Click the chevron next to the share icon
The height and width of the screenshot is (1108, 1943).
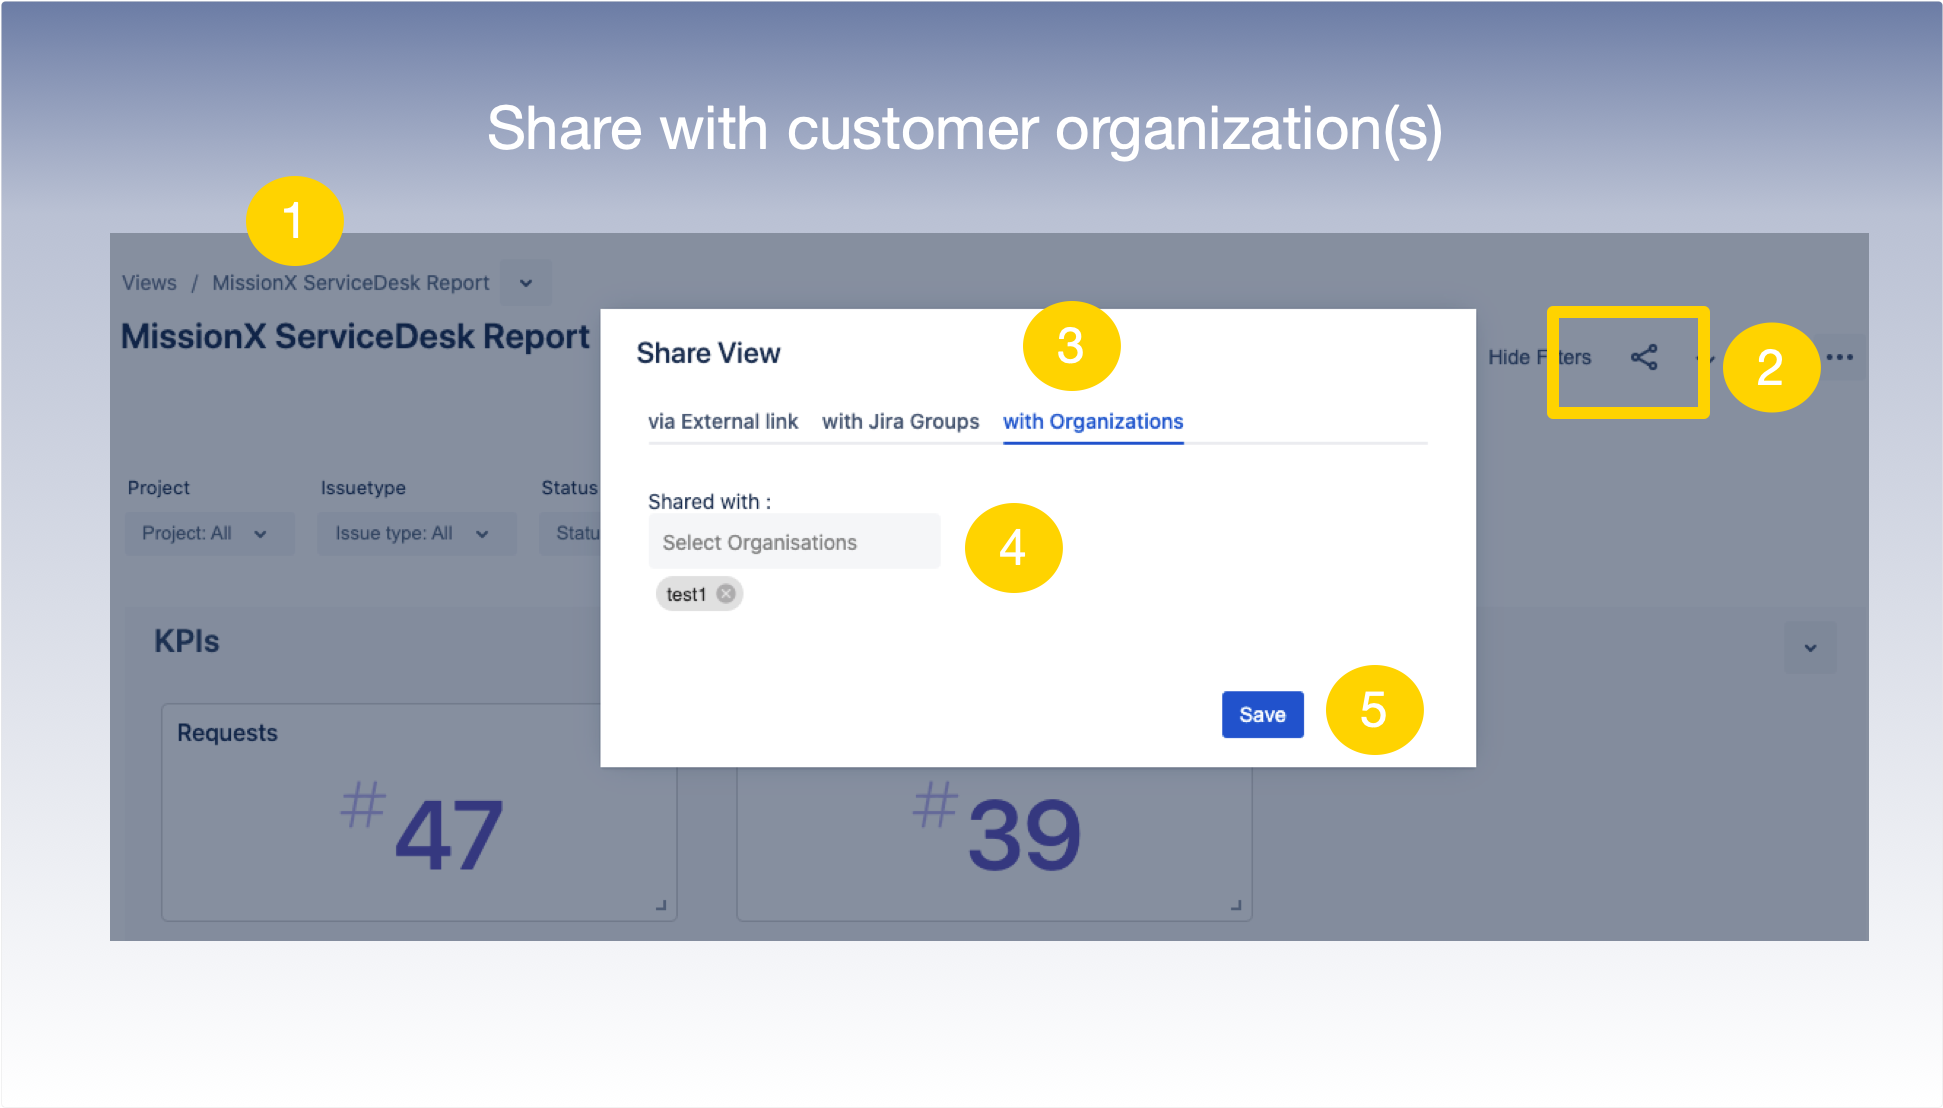[1706, 358]
